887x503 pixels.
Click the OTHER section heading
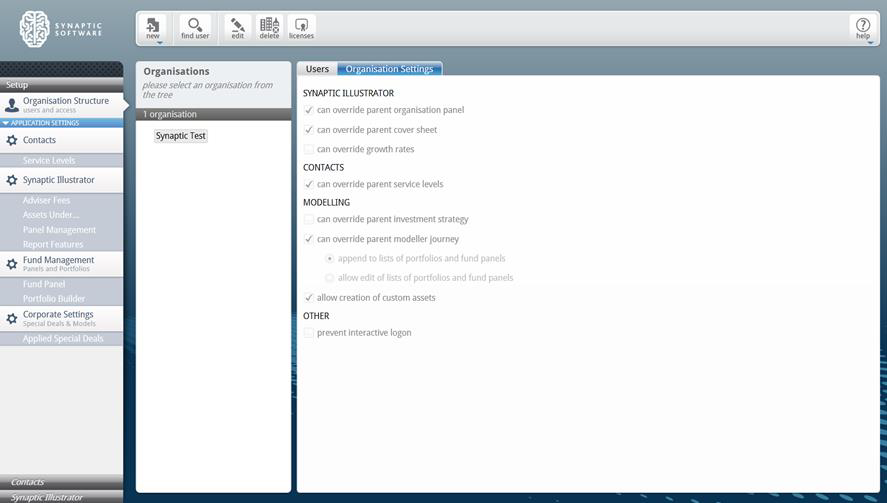(x=316, y=316)
